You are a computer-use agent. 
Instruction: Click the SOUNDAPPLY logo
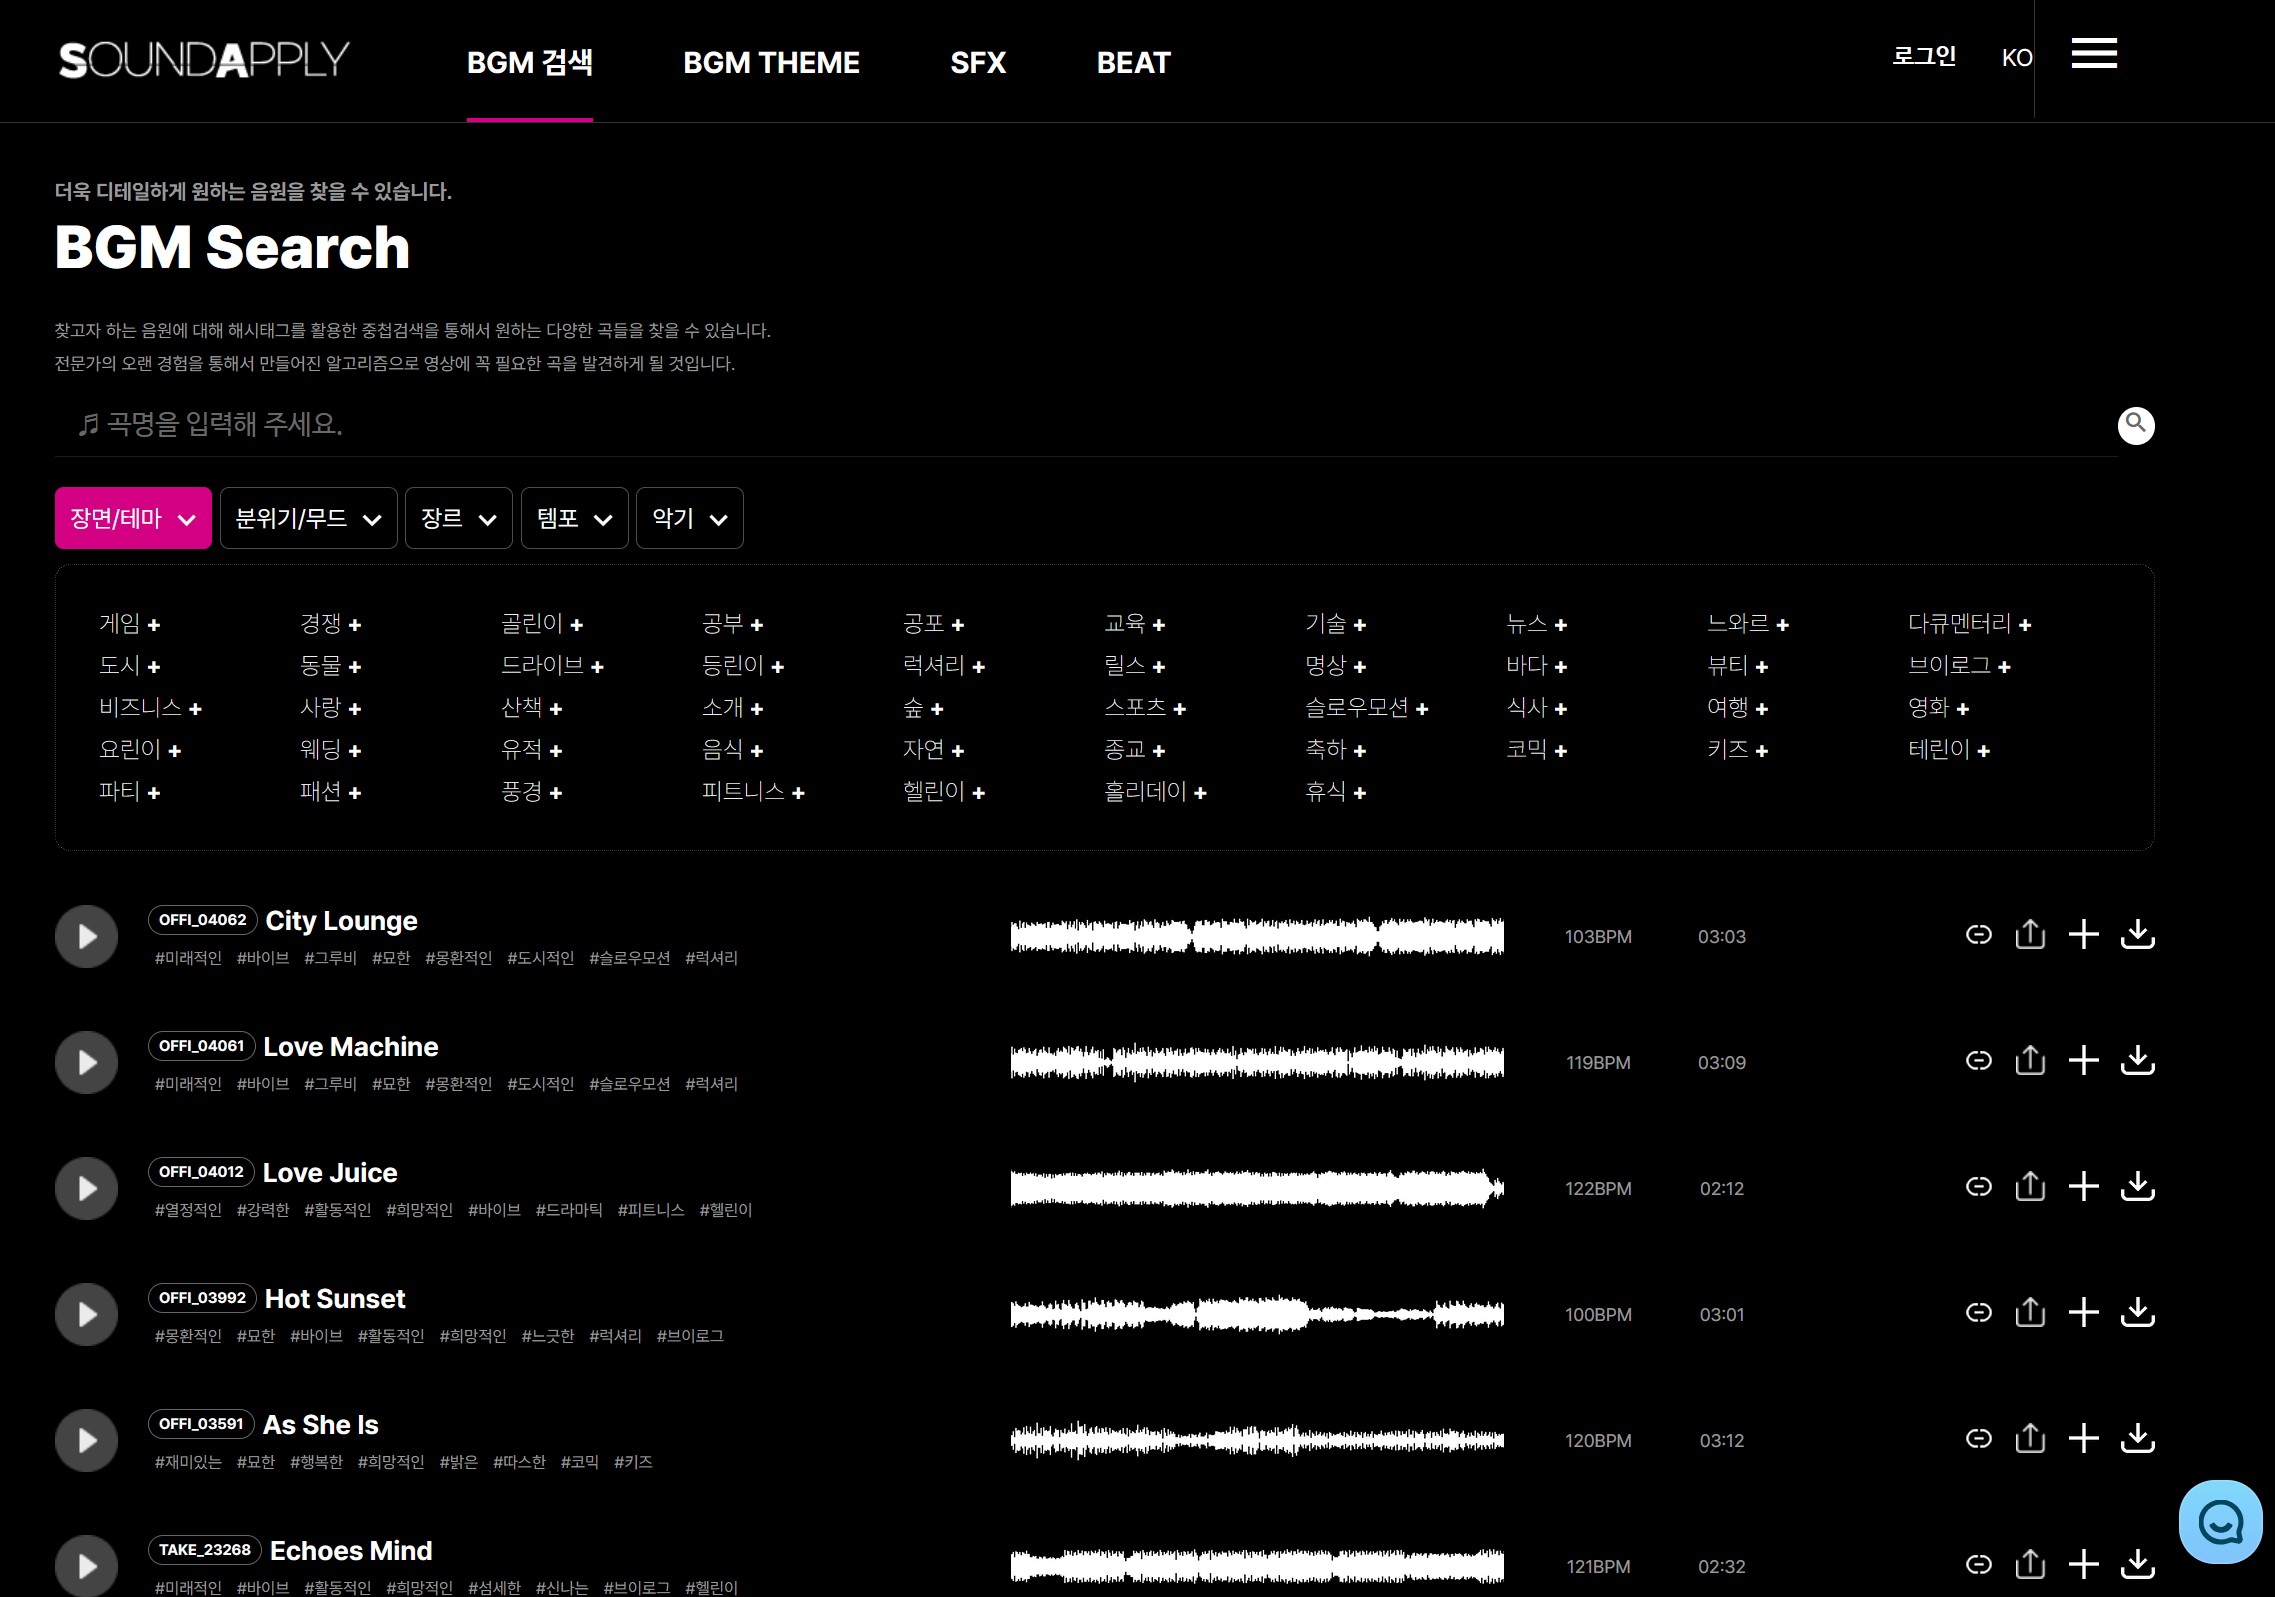click(204, 60)
